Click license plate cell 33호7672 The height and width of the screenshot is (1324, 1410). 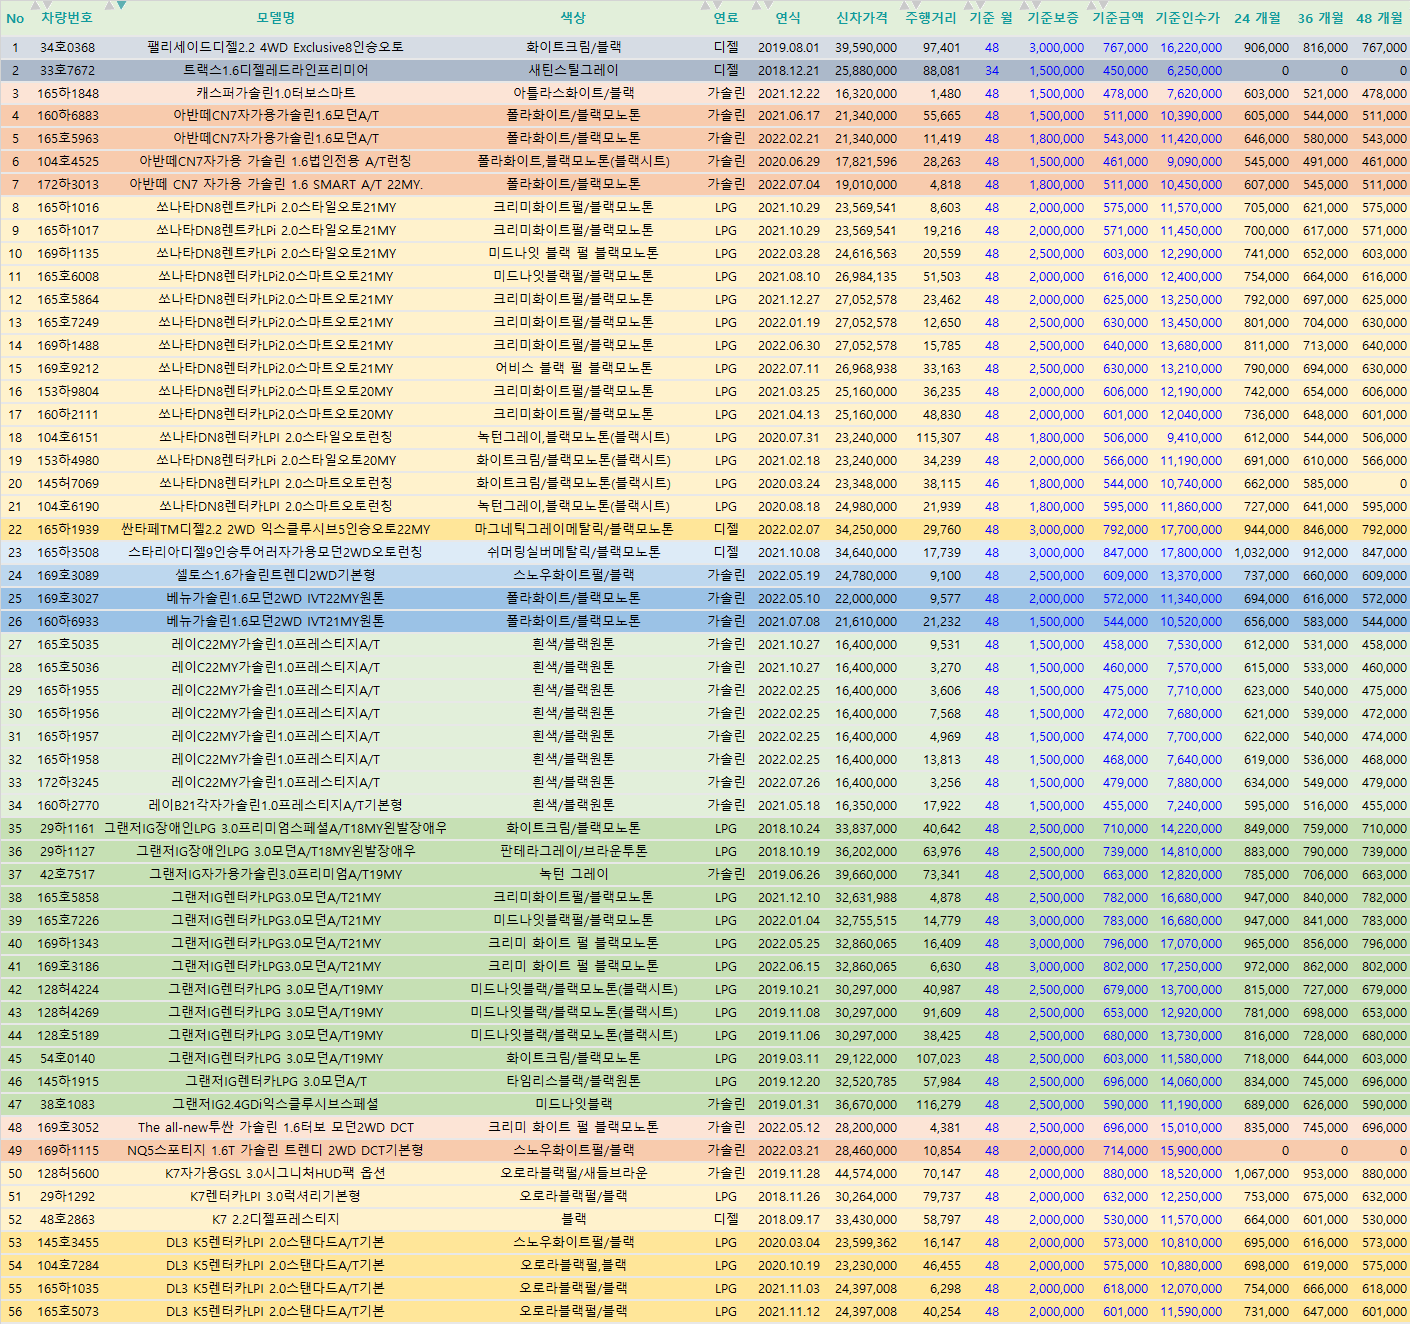[x=67, y=70]
